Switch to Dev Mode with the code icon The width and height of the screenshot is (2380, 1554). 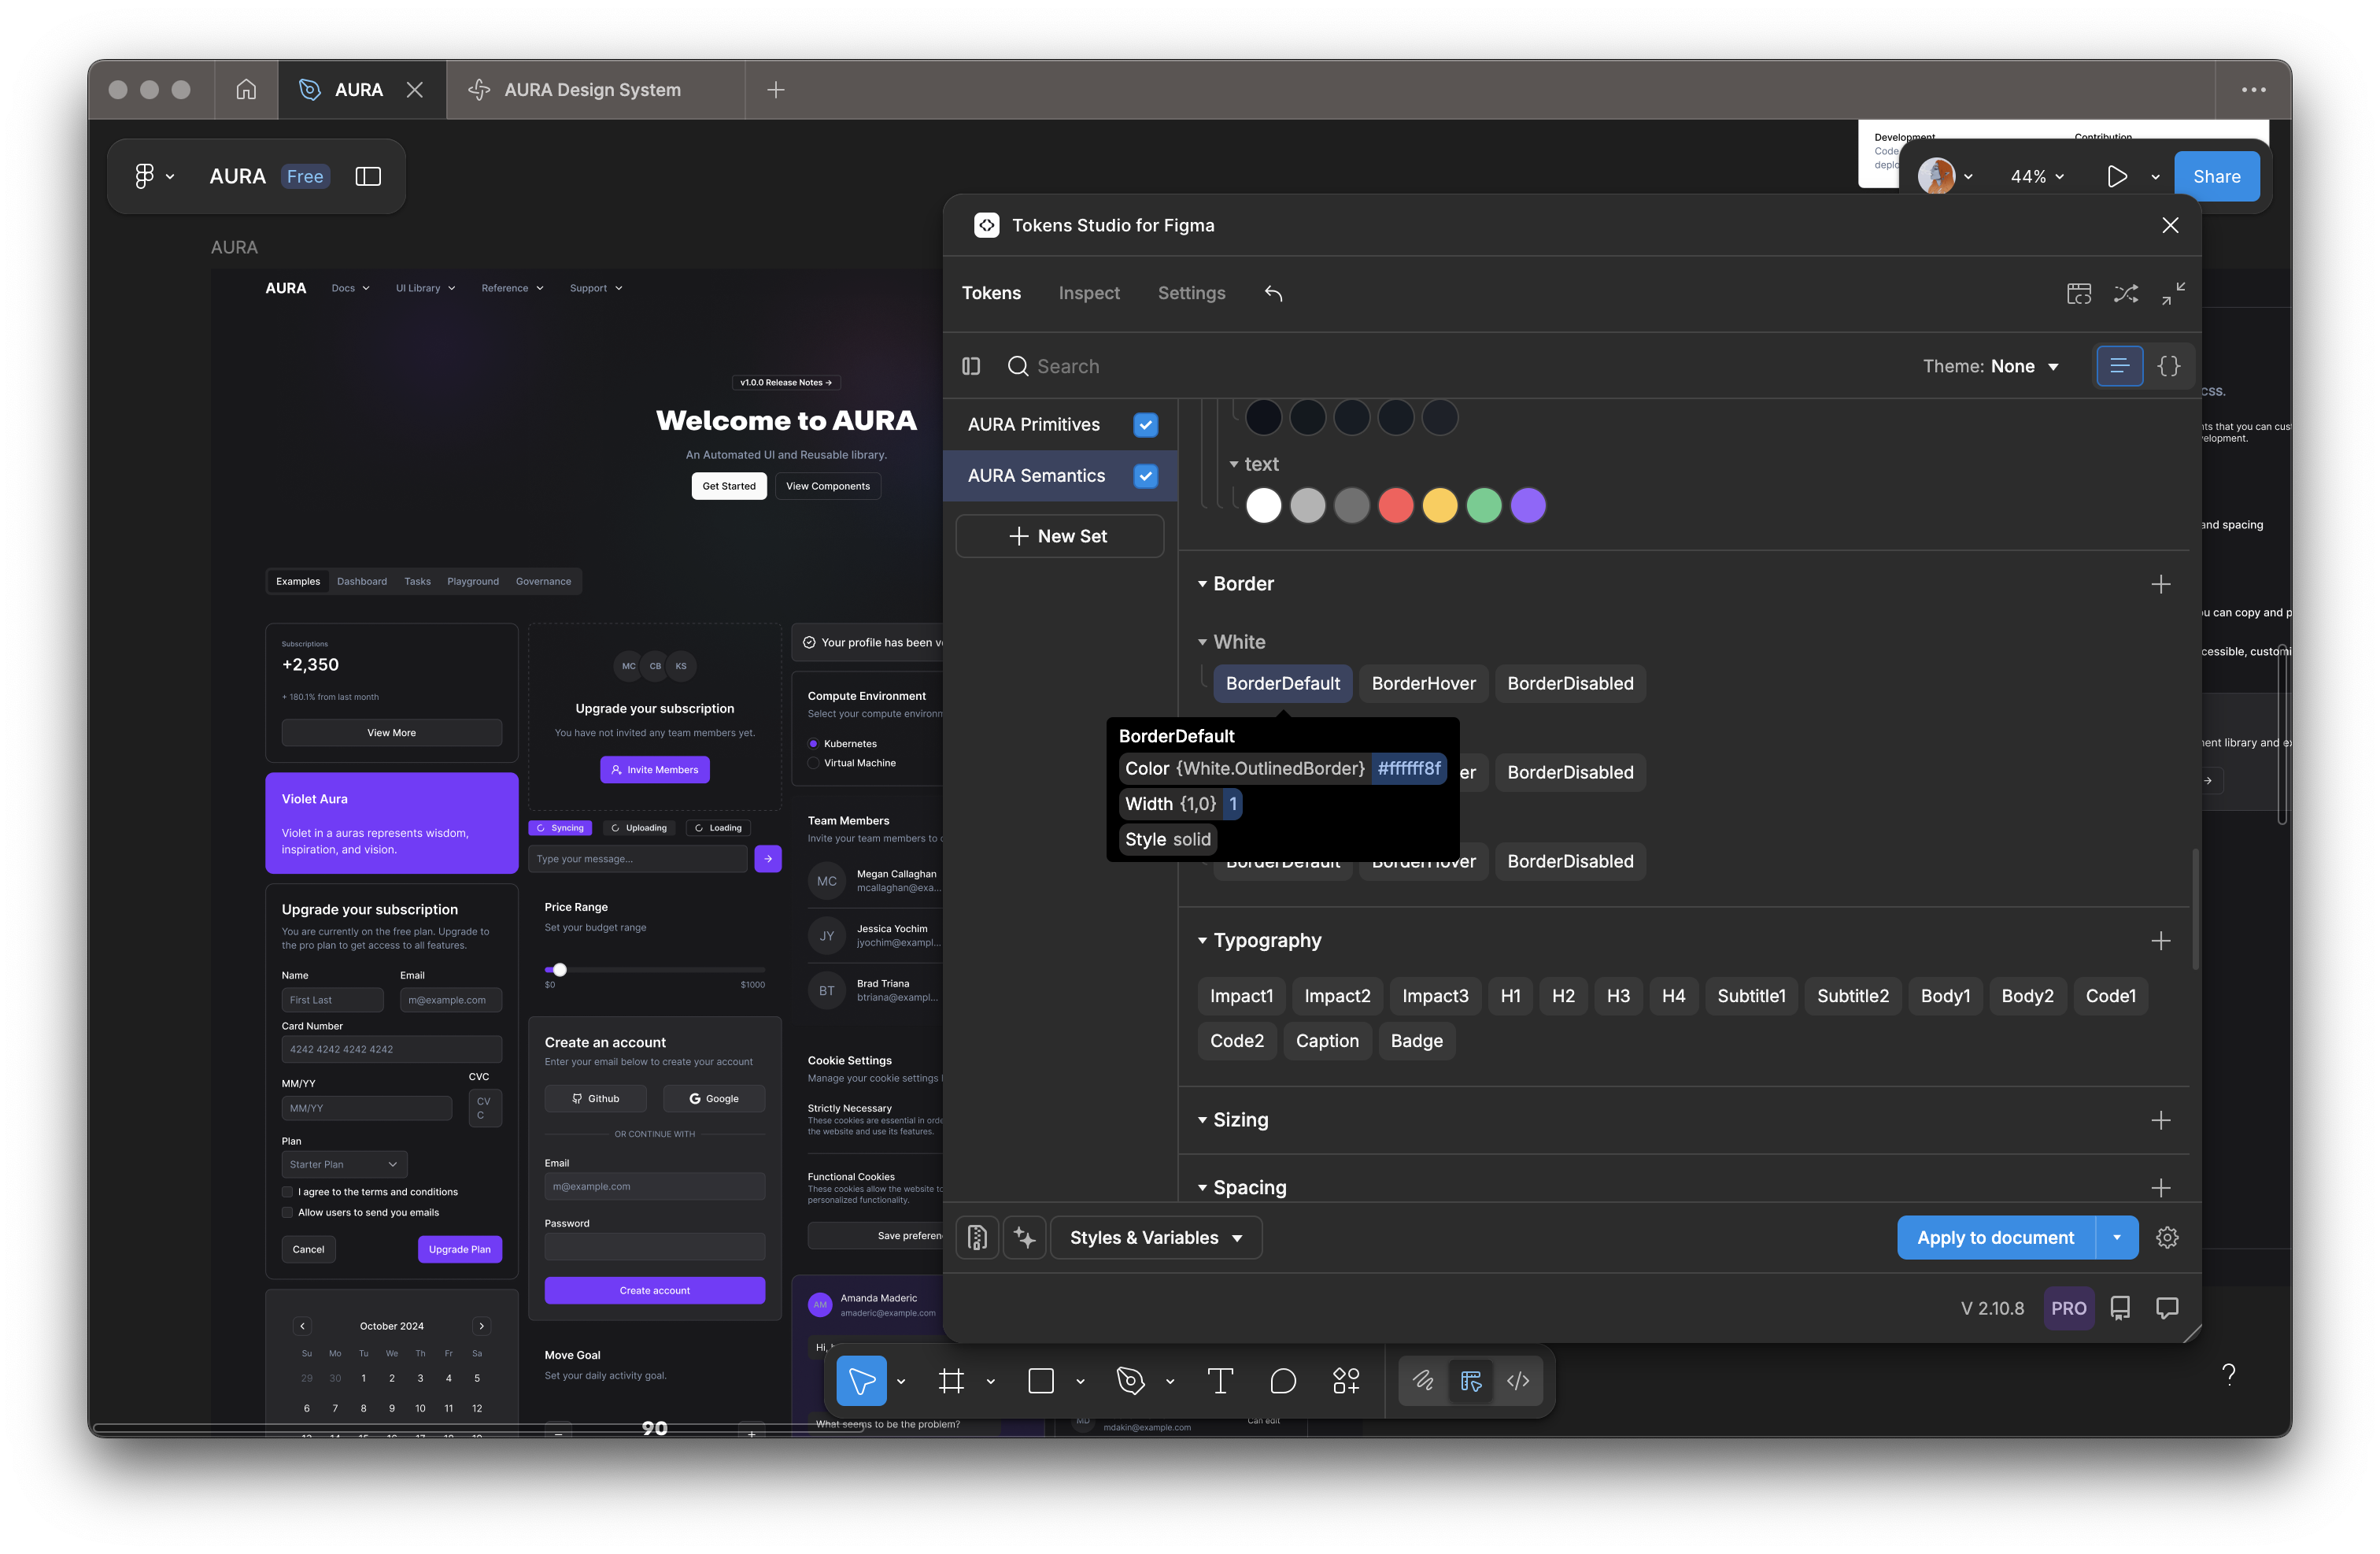point(1518,1381)
